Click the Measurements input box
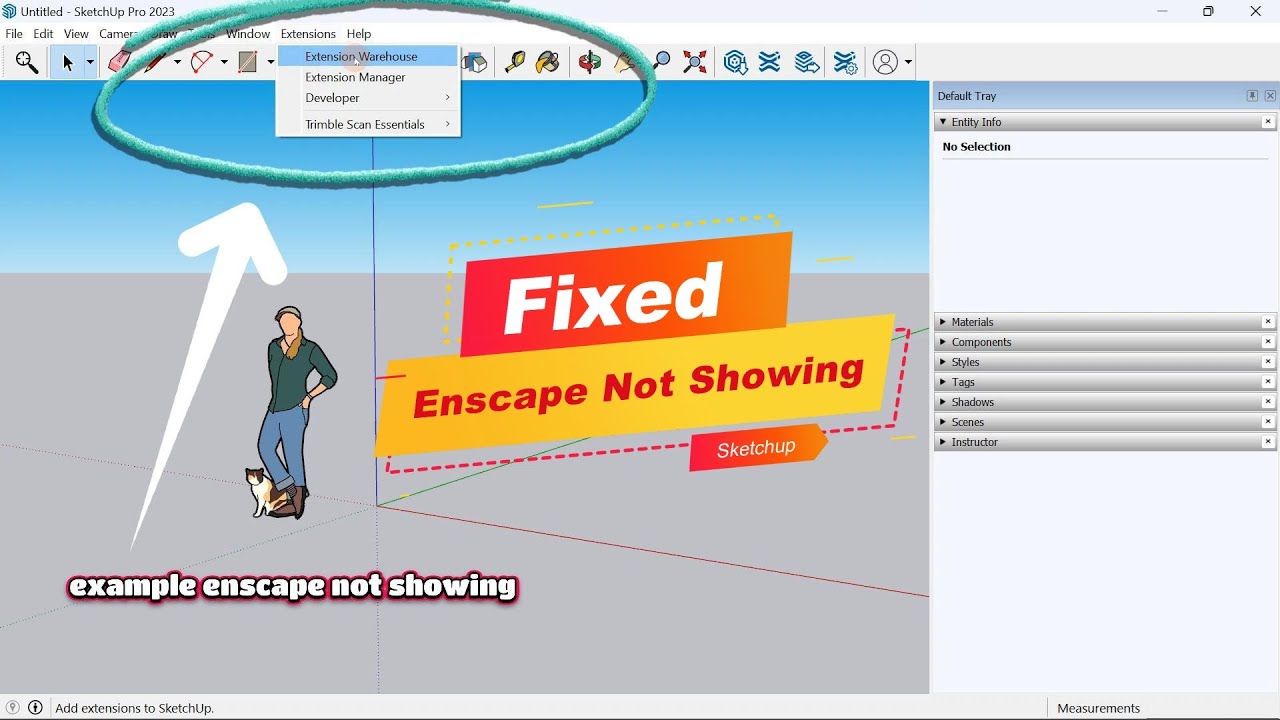The image size is (1280, 720). pyautogui.click(x=1213, y=708)
